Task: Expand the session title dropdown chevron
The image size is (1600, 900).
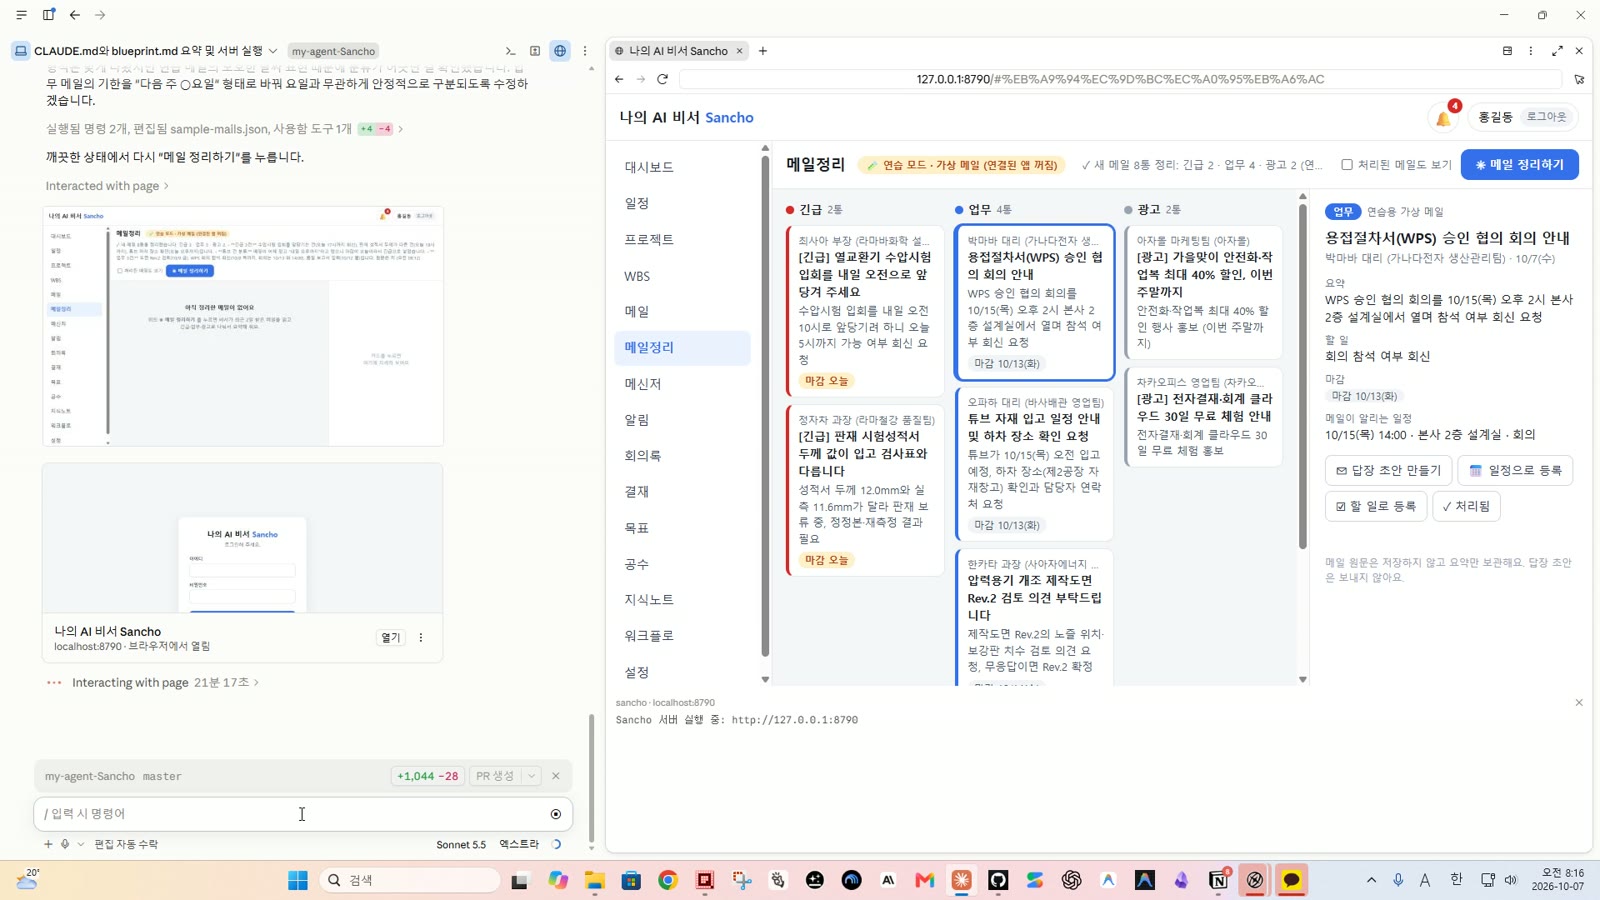Action: [273, 51]
